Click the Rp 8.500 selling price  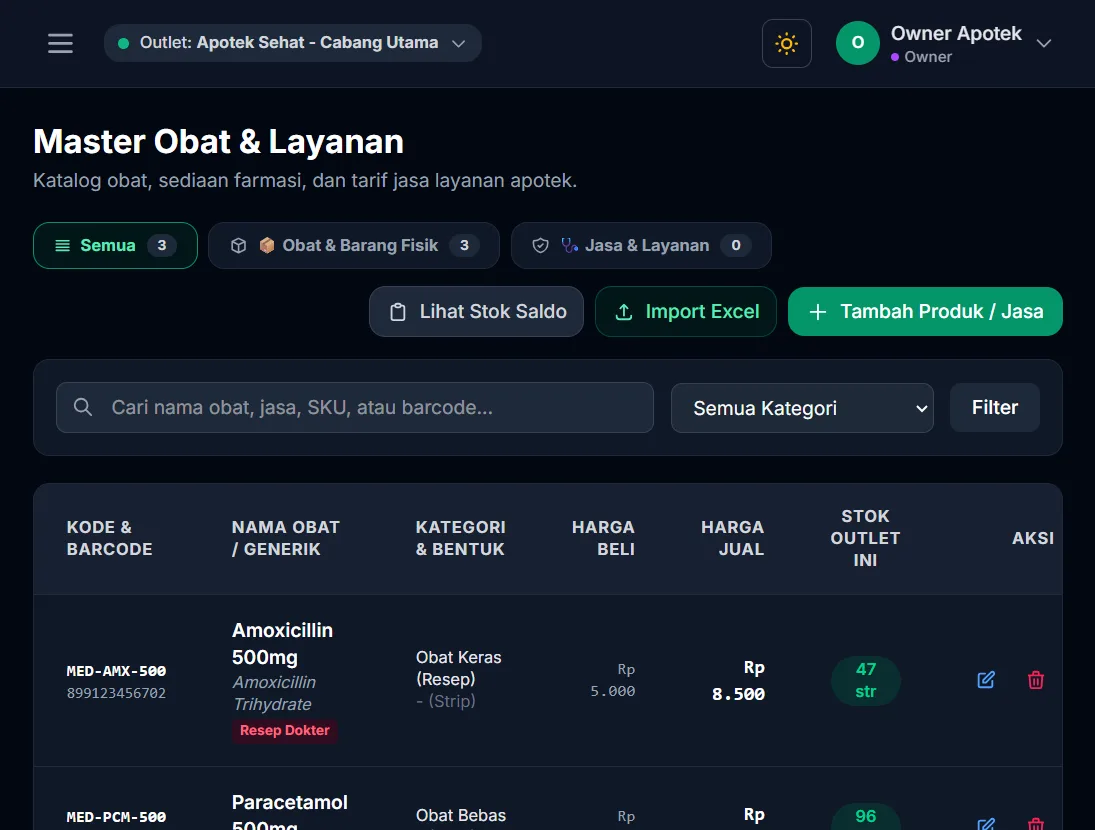(738, 681)
